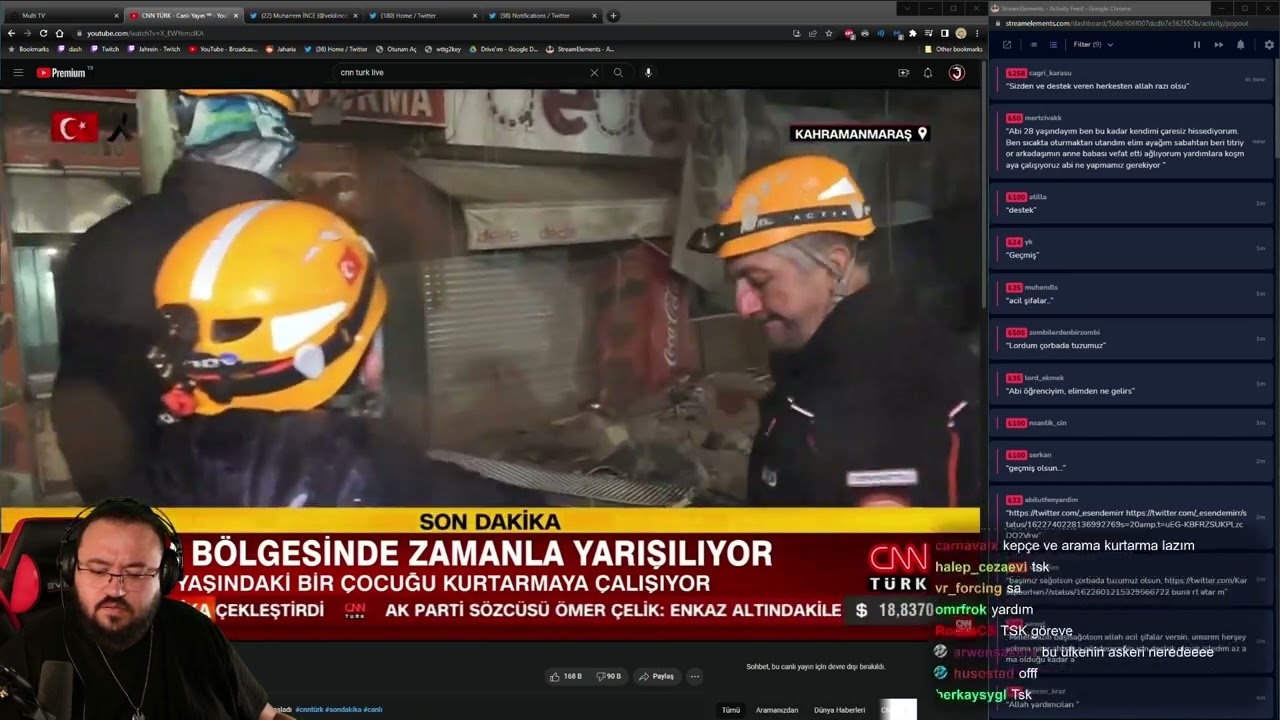Open the browser home page
The image size is (1280, 720).
tap(59, 33)
